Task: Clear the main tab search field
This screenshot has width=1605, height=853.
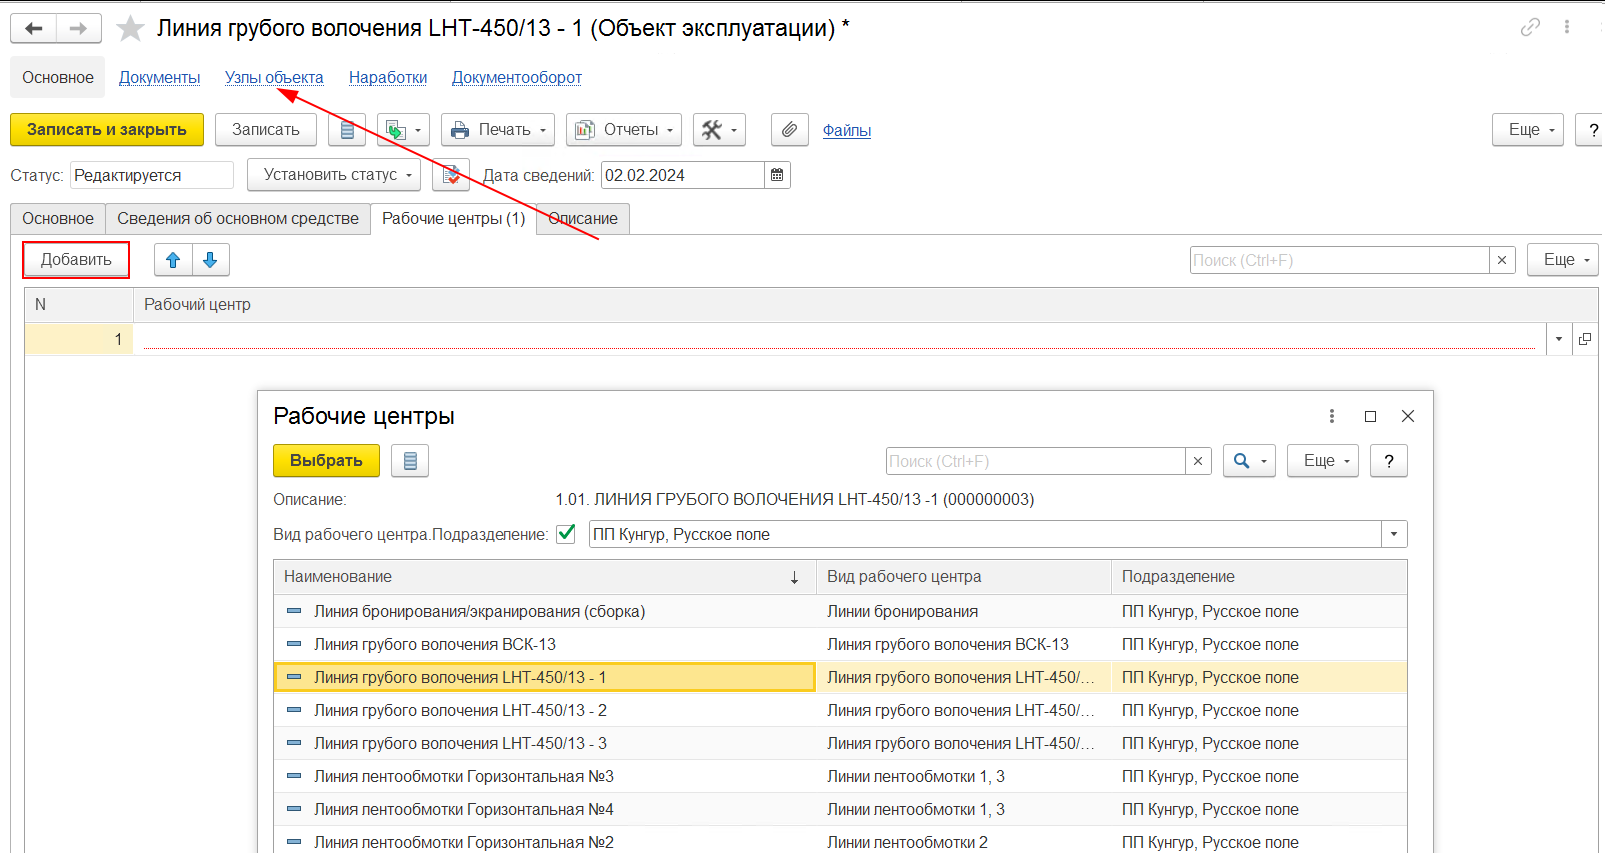Action: [x=1502, y=260]
